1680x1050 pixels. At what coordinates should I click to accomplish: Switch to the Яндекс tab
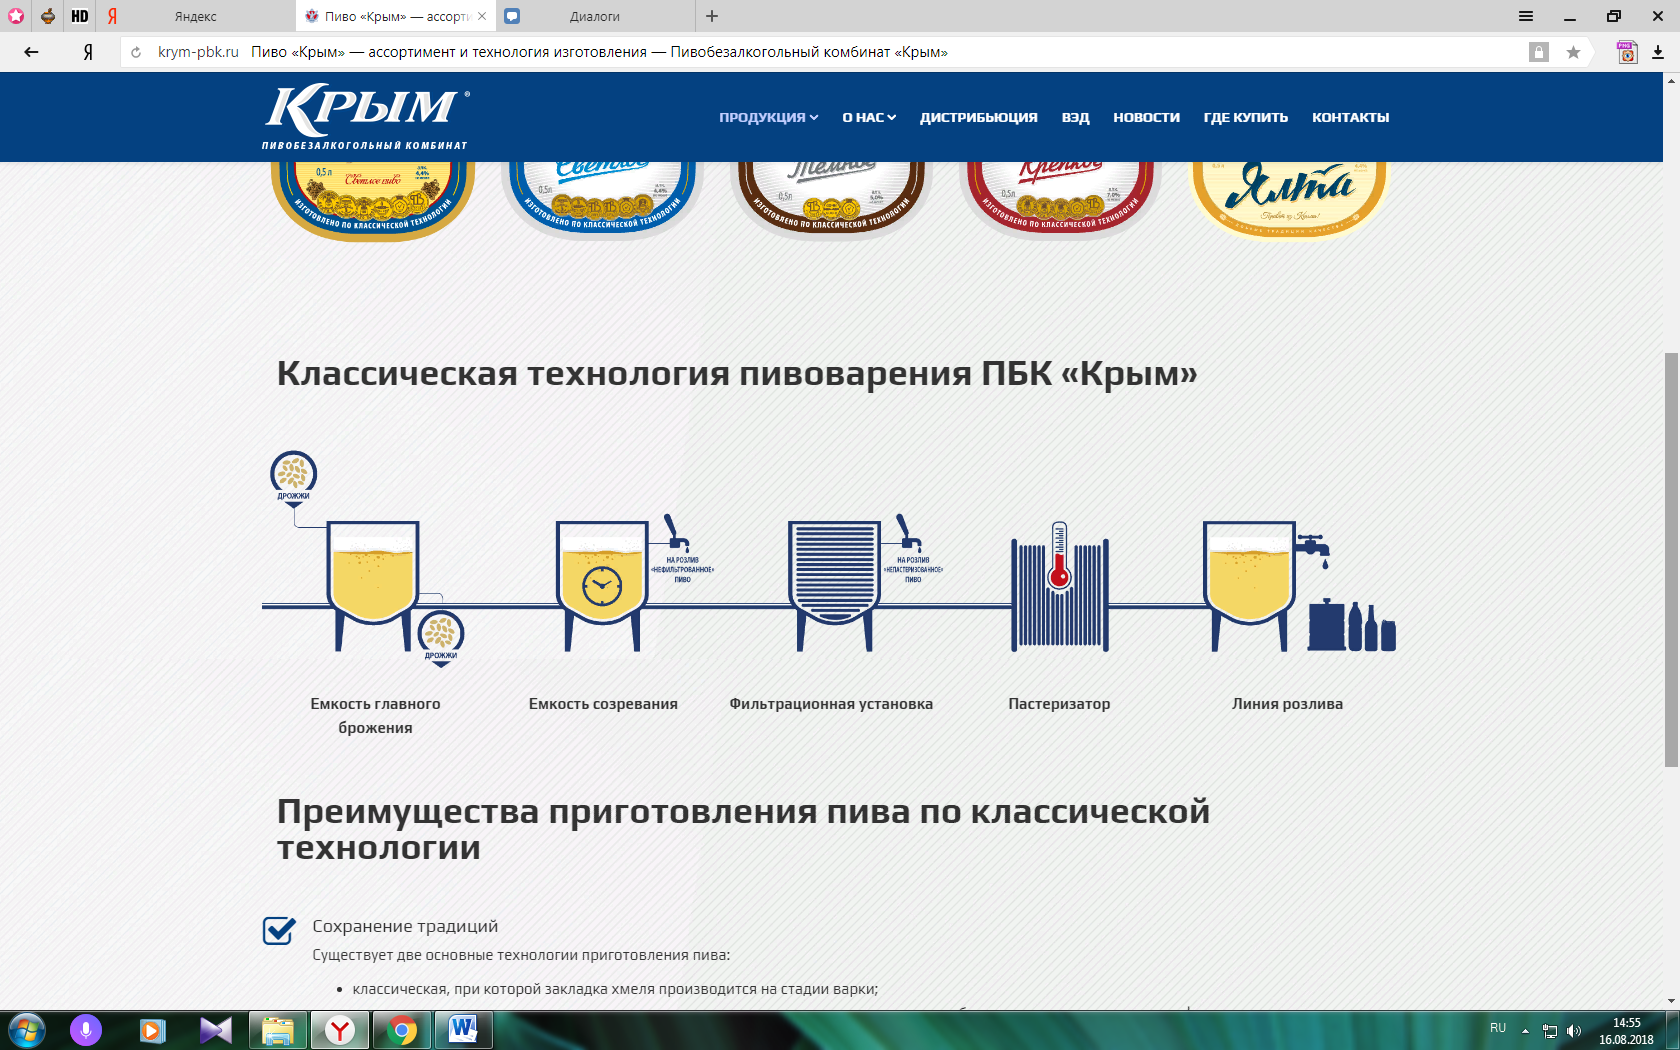(x=196, y=16)
